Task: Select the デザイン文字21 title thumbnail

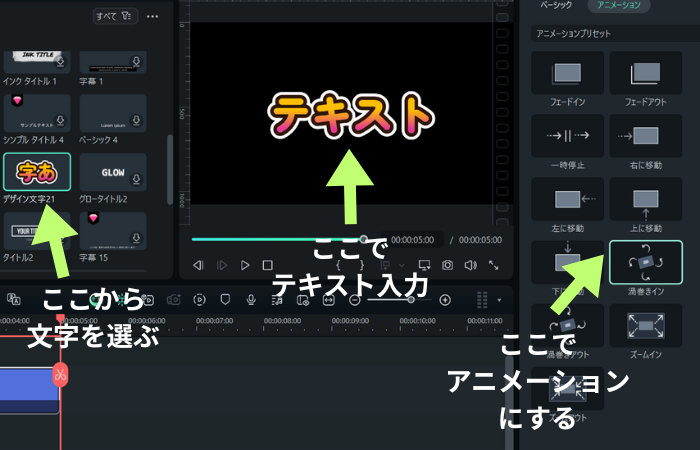Action: click(37, 172)
